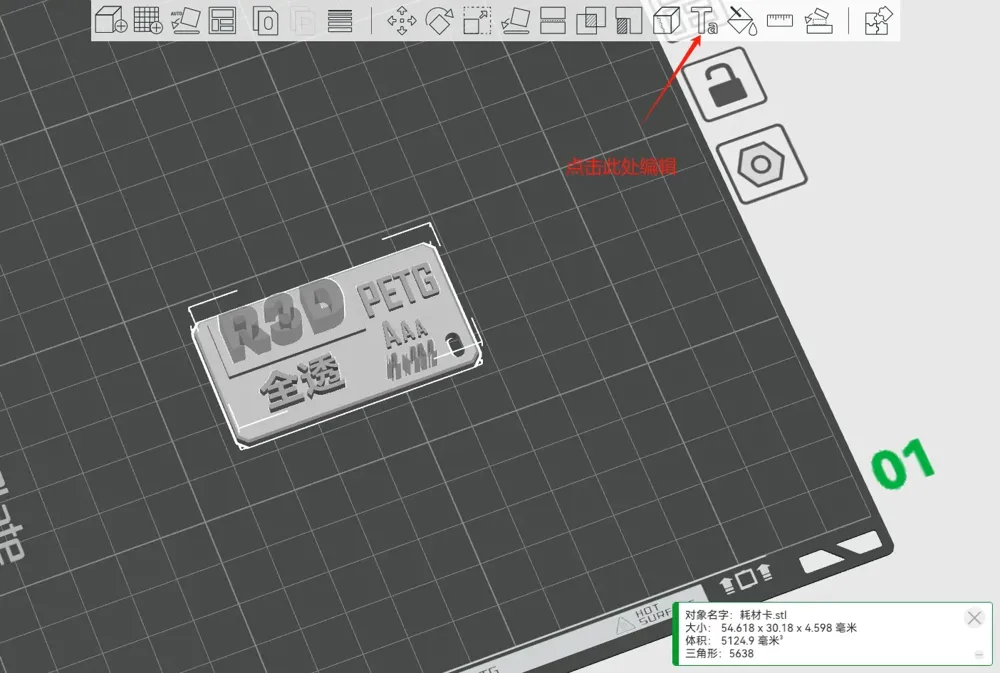The width and height of the screenshot is (1000, 673).
Task: Select the Support painting tool
Action: (628, 21)
